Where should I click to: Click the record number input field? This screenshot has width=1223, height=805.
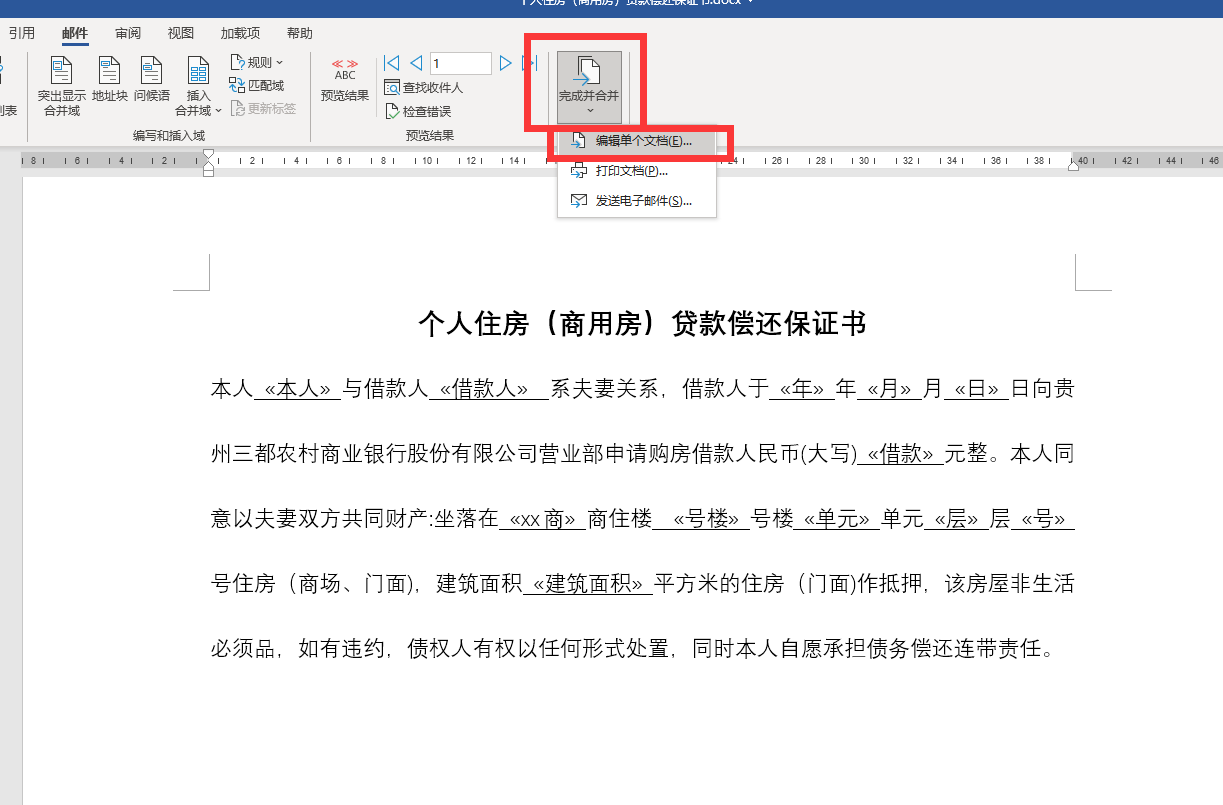pos(461,63)
